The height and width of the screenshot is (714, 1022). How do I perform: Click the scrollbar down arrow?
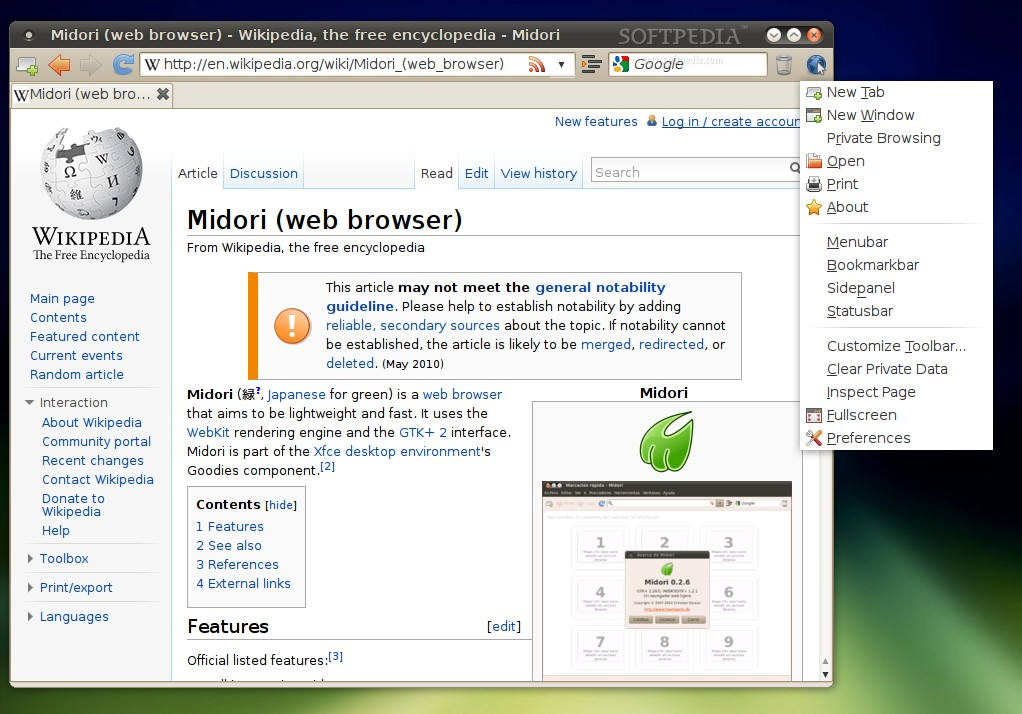tap(825, 675)
